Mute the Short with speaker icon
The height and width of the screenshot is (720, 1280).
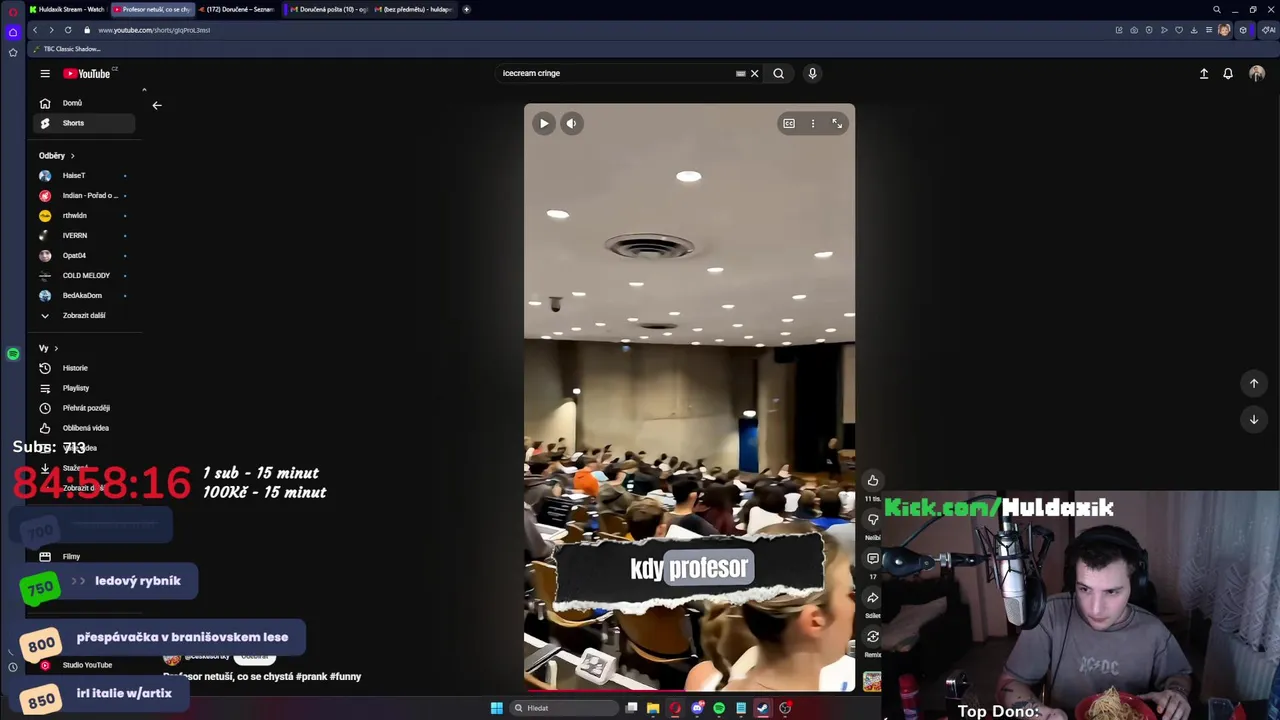pos(571,124)
